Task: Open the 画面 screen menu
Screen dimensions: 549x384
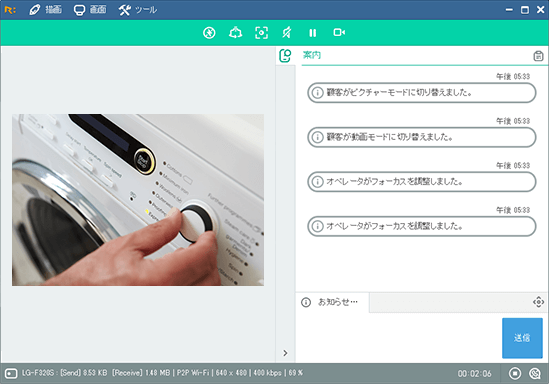Action: tap(90, 10)
